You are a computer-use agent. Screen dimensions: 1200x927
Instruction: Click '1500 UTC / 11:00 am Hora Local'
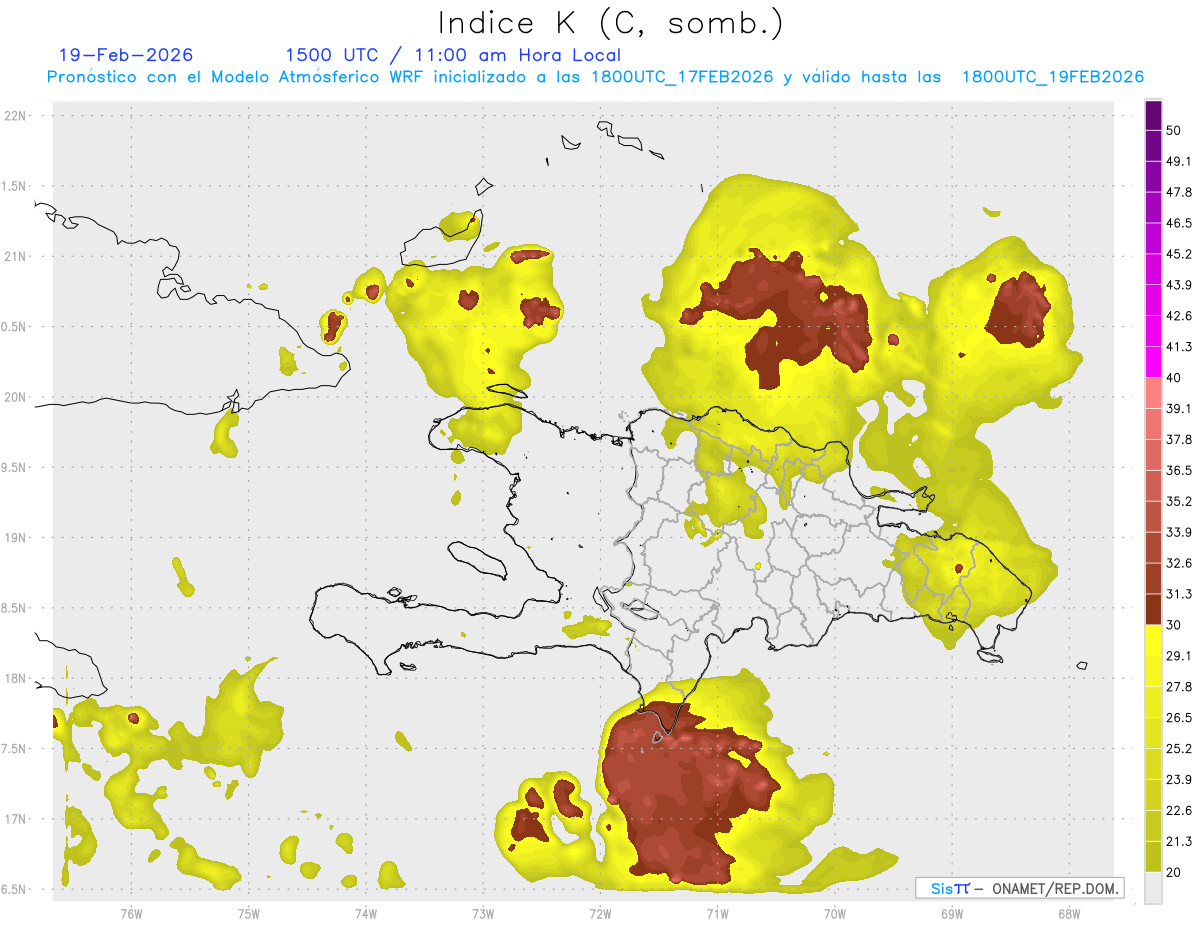[x=453, y=55]
